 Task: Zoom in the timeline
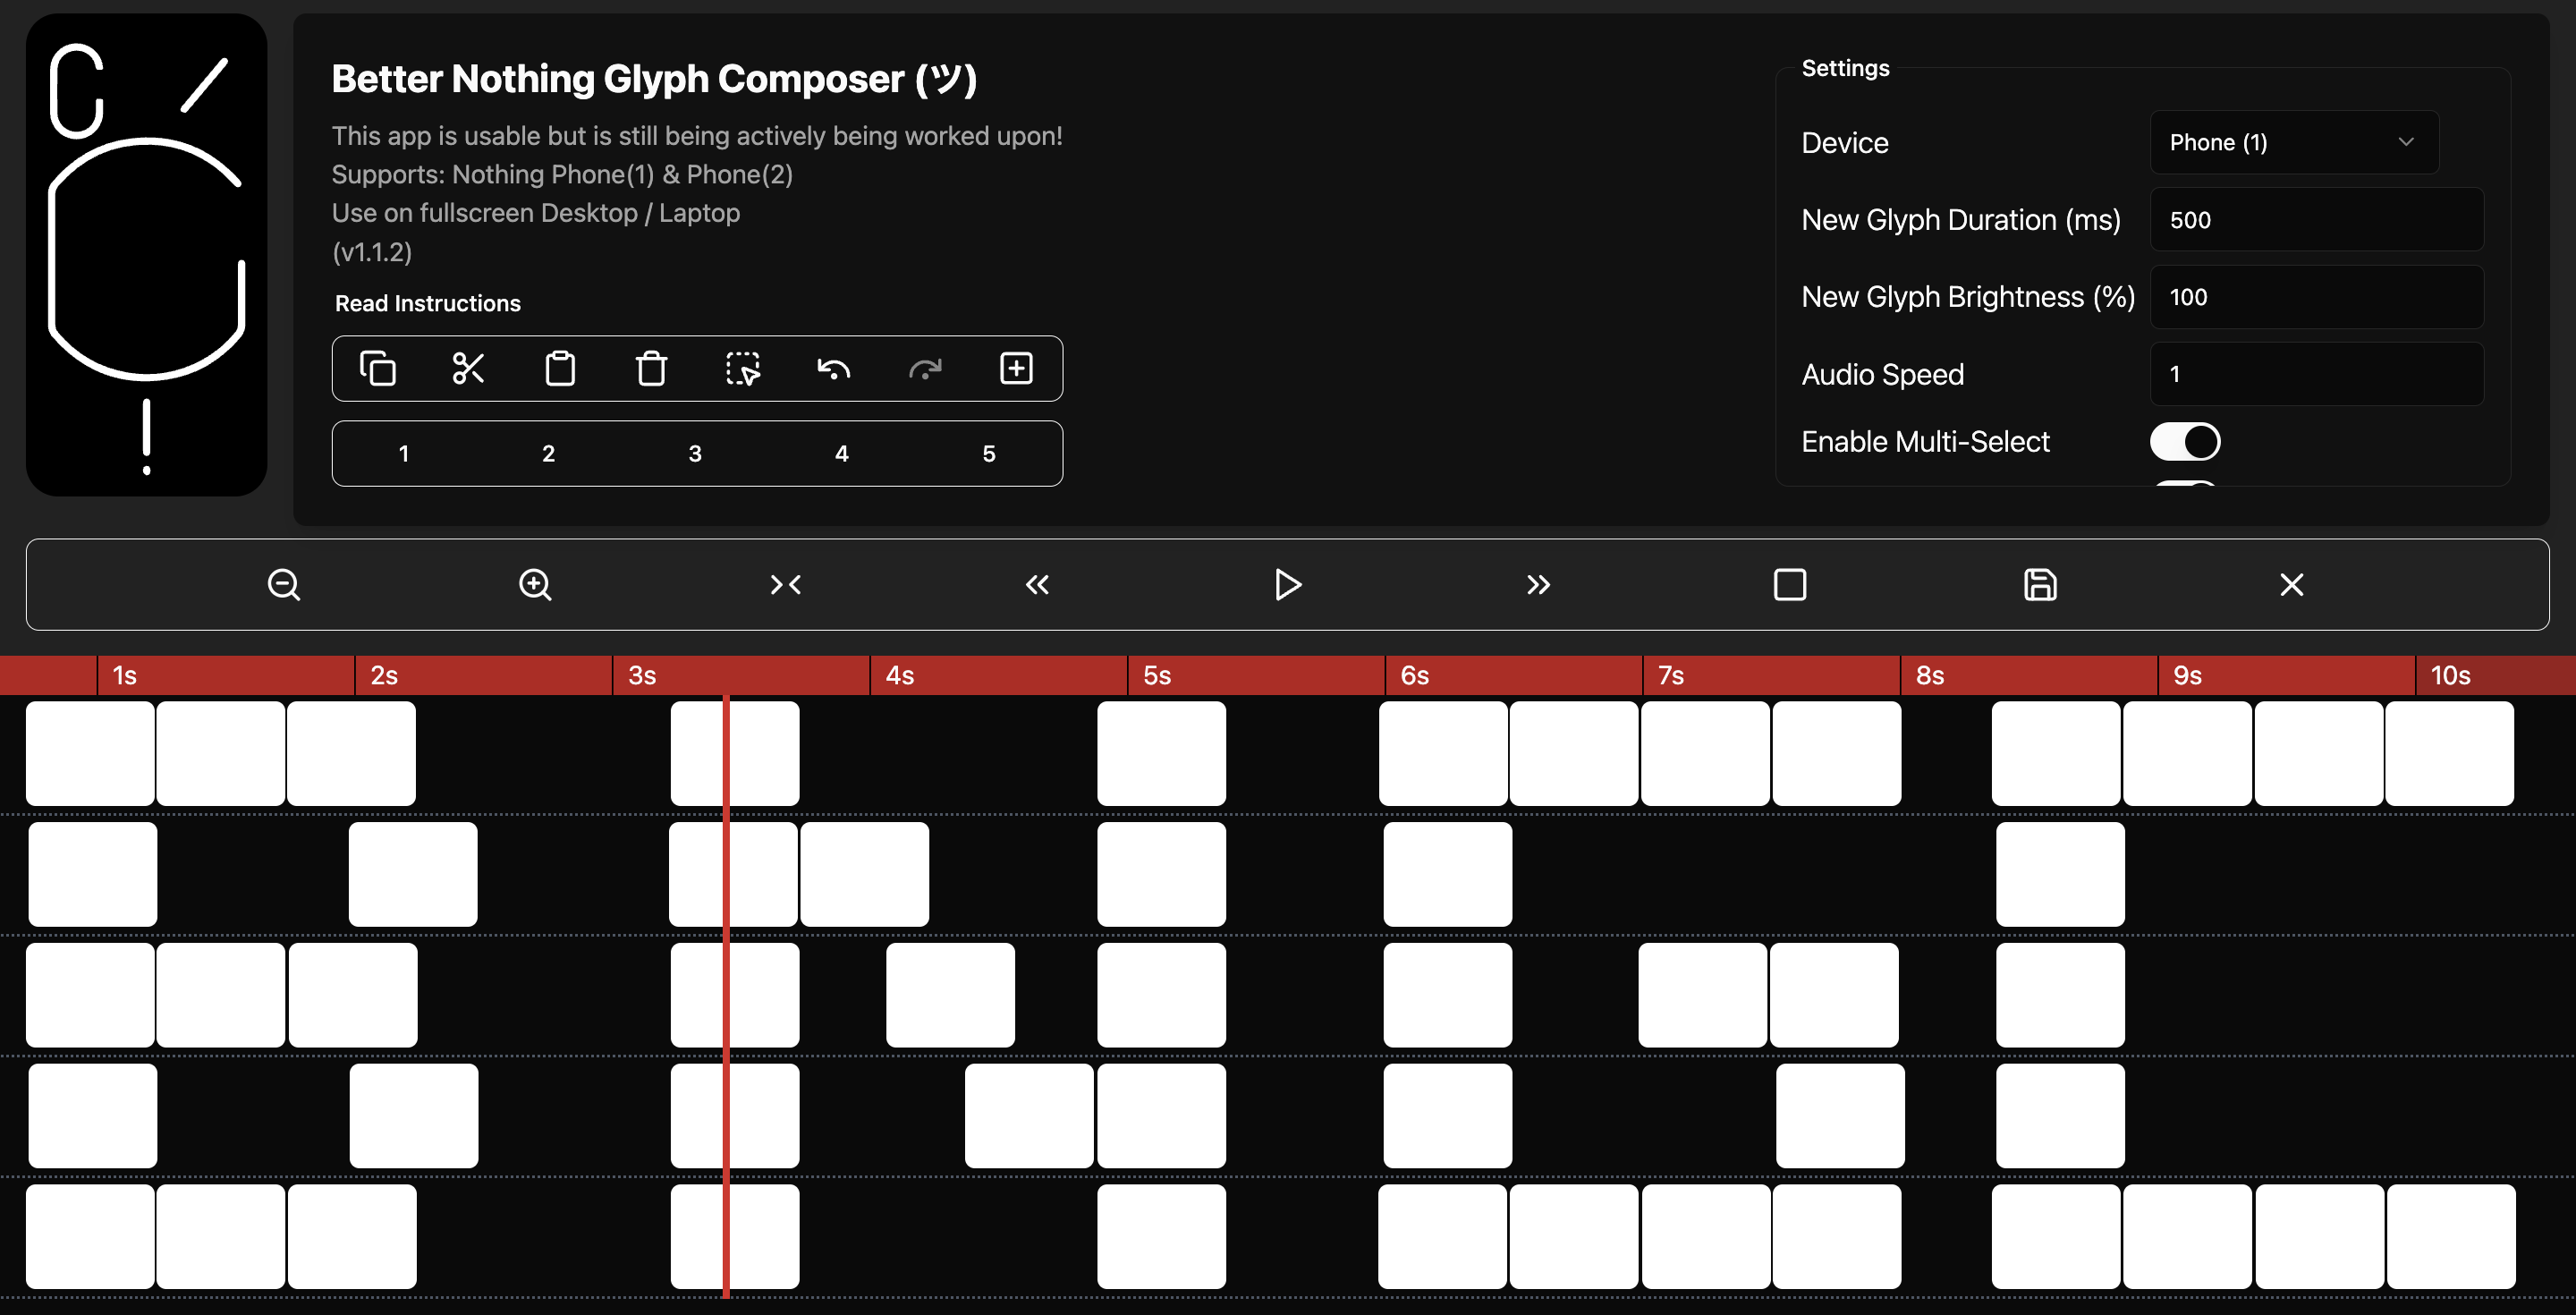point(535,584)
